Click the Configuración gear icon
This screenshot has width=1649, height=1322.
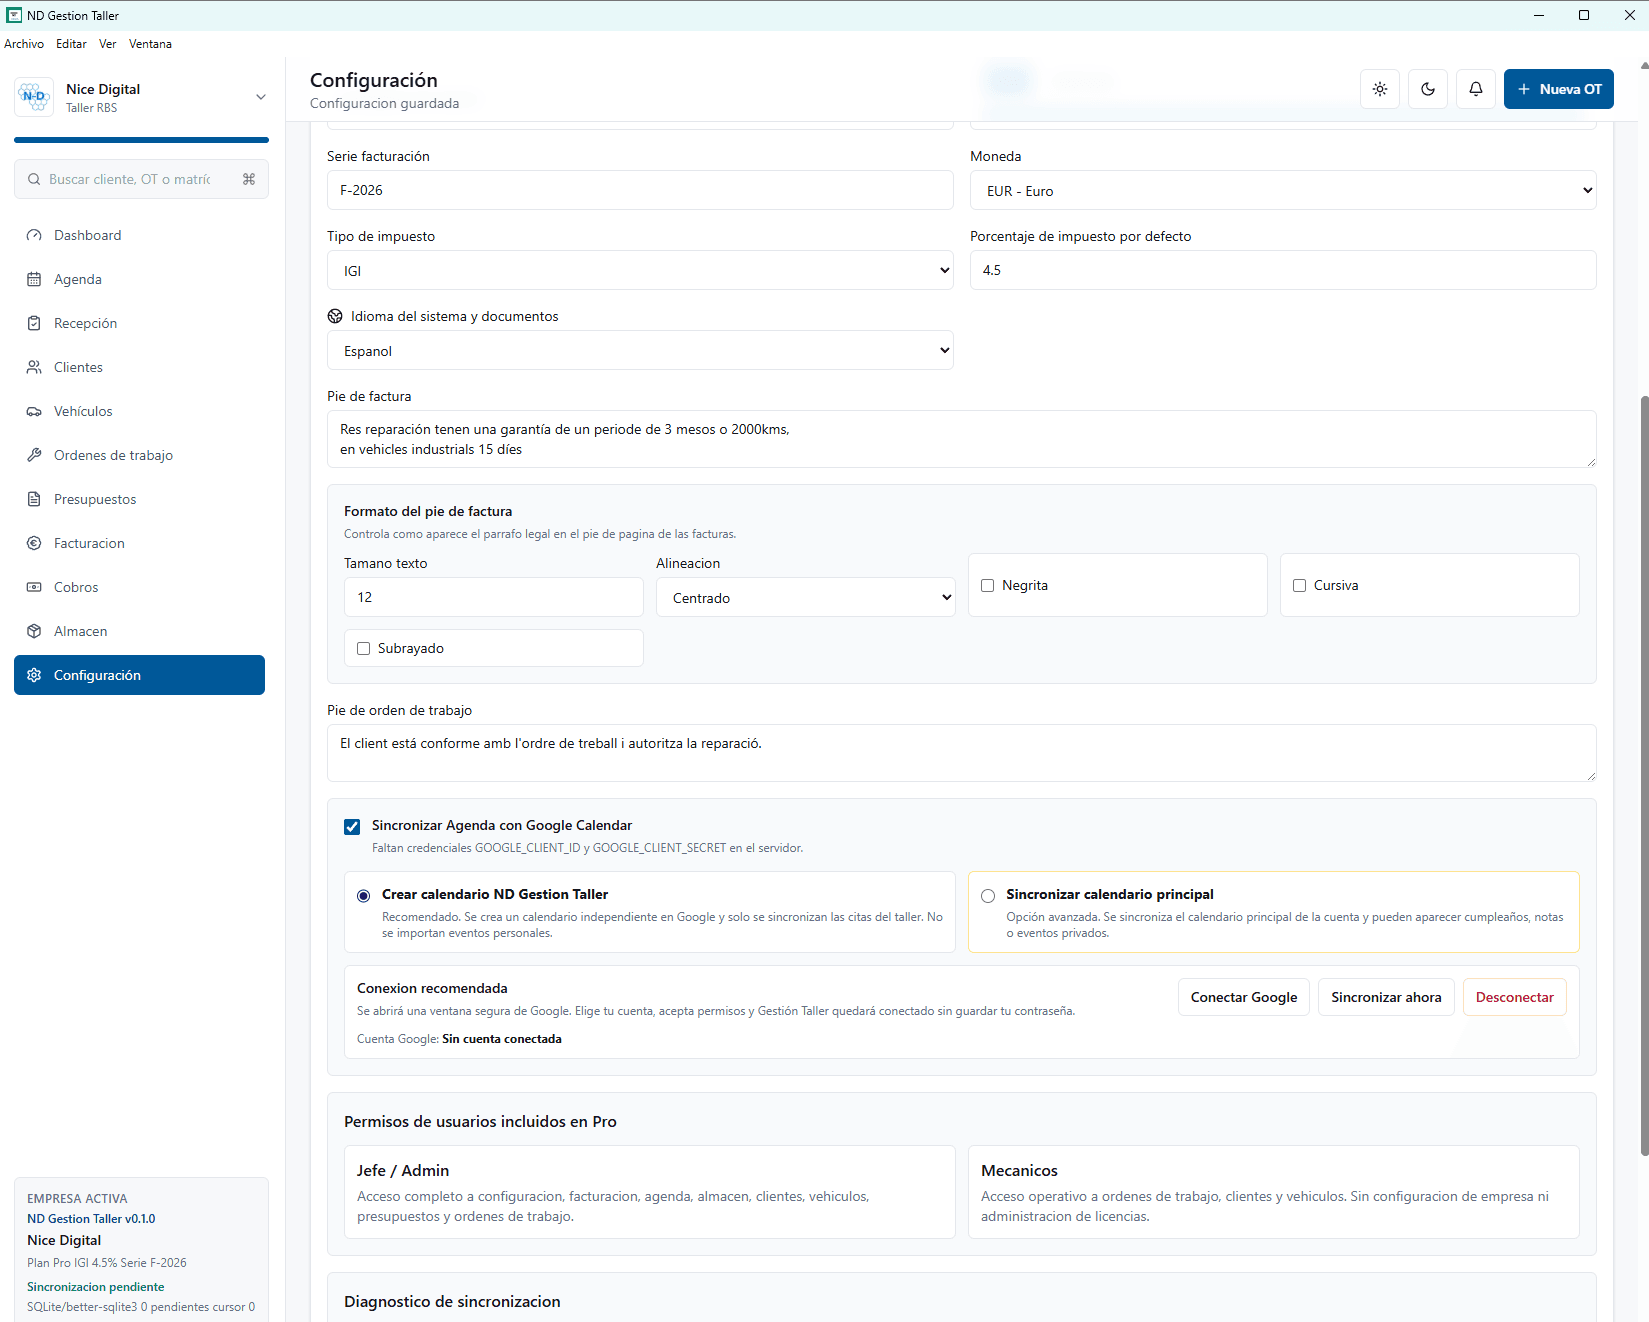coord(34,675)
